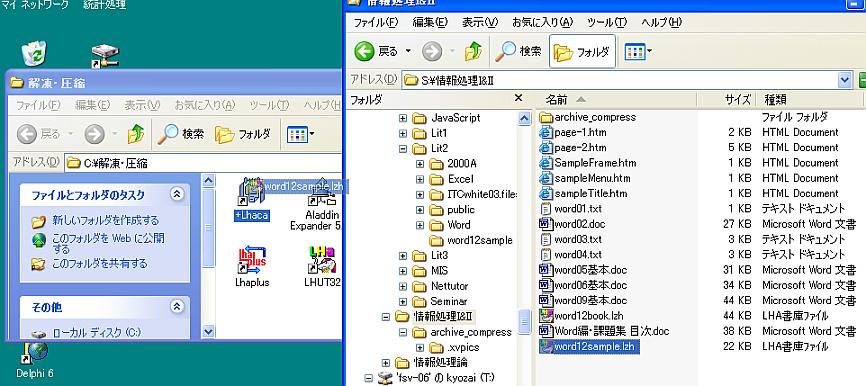This screenshot has width=866, height=386.
Task: Click the up folder icon in 解凍・圧縮 window
Action: click(135, 134)
